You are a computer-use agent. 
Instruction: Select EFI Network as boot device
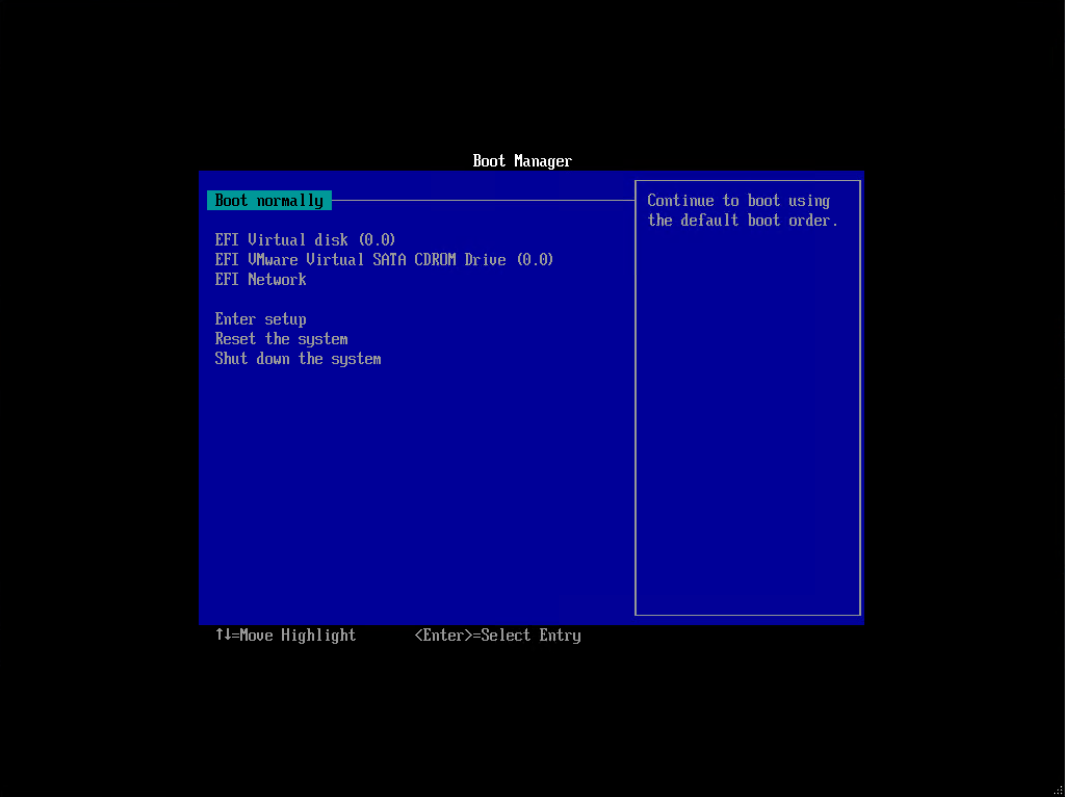[x=260, y=280]
